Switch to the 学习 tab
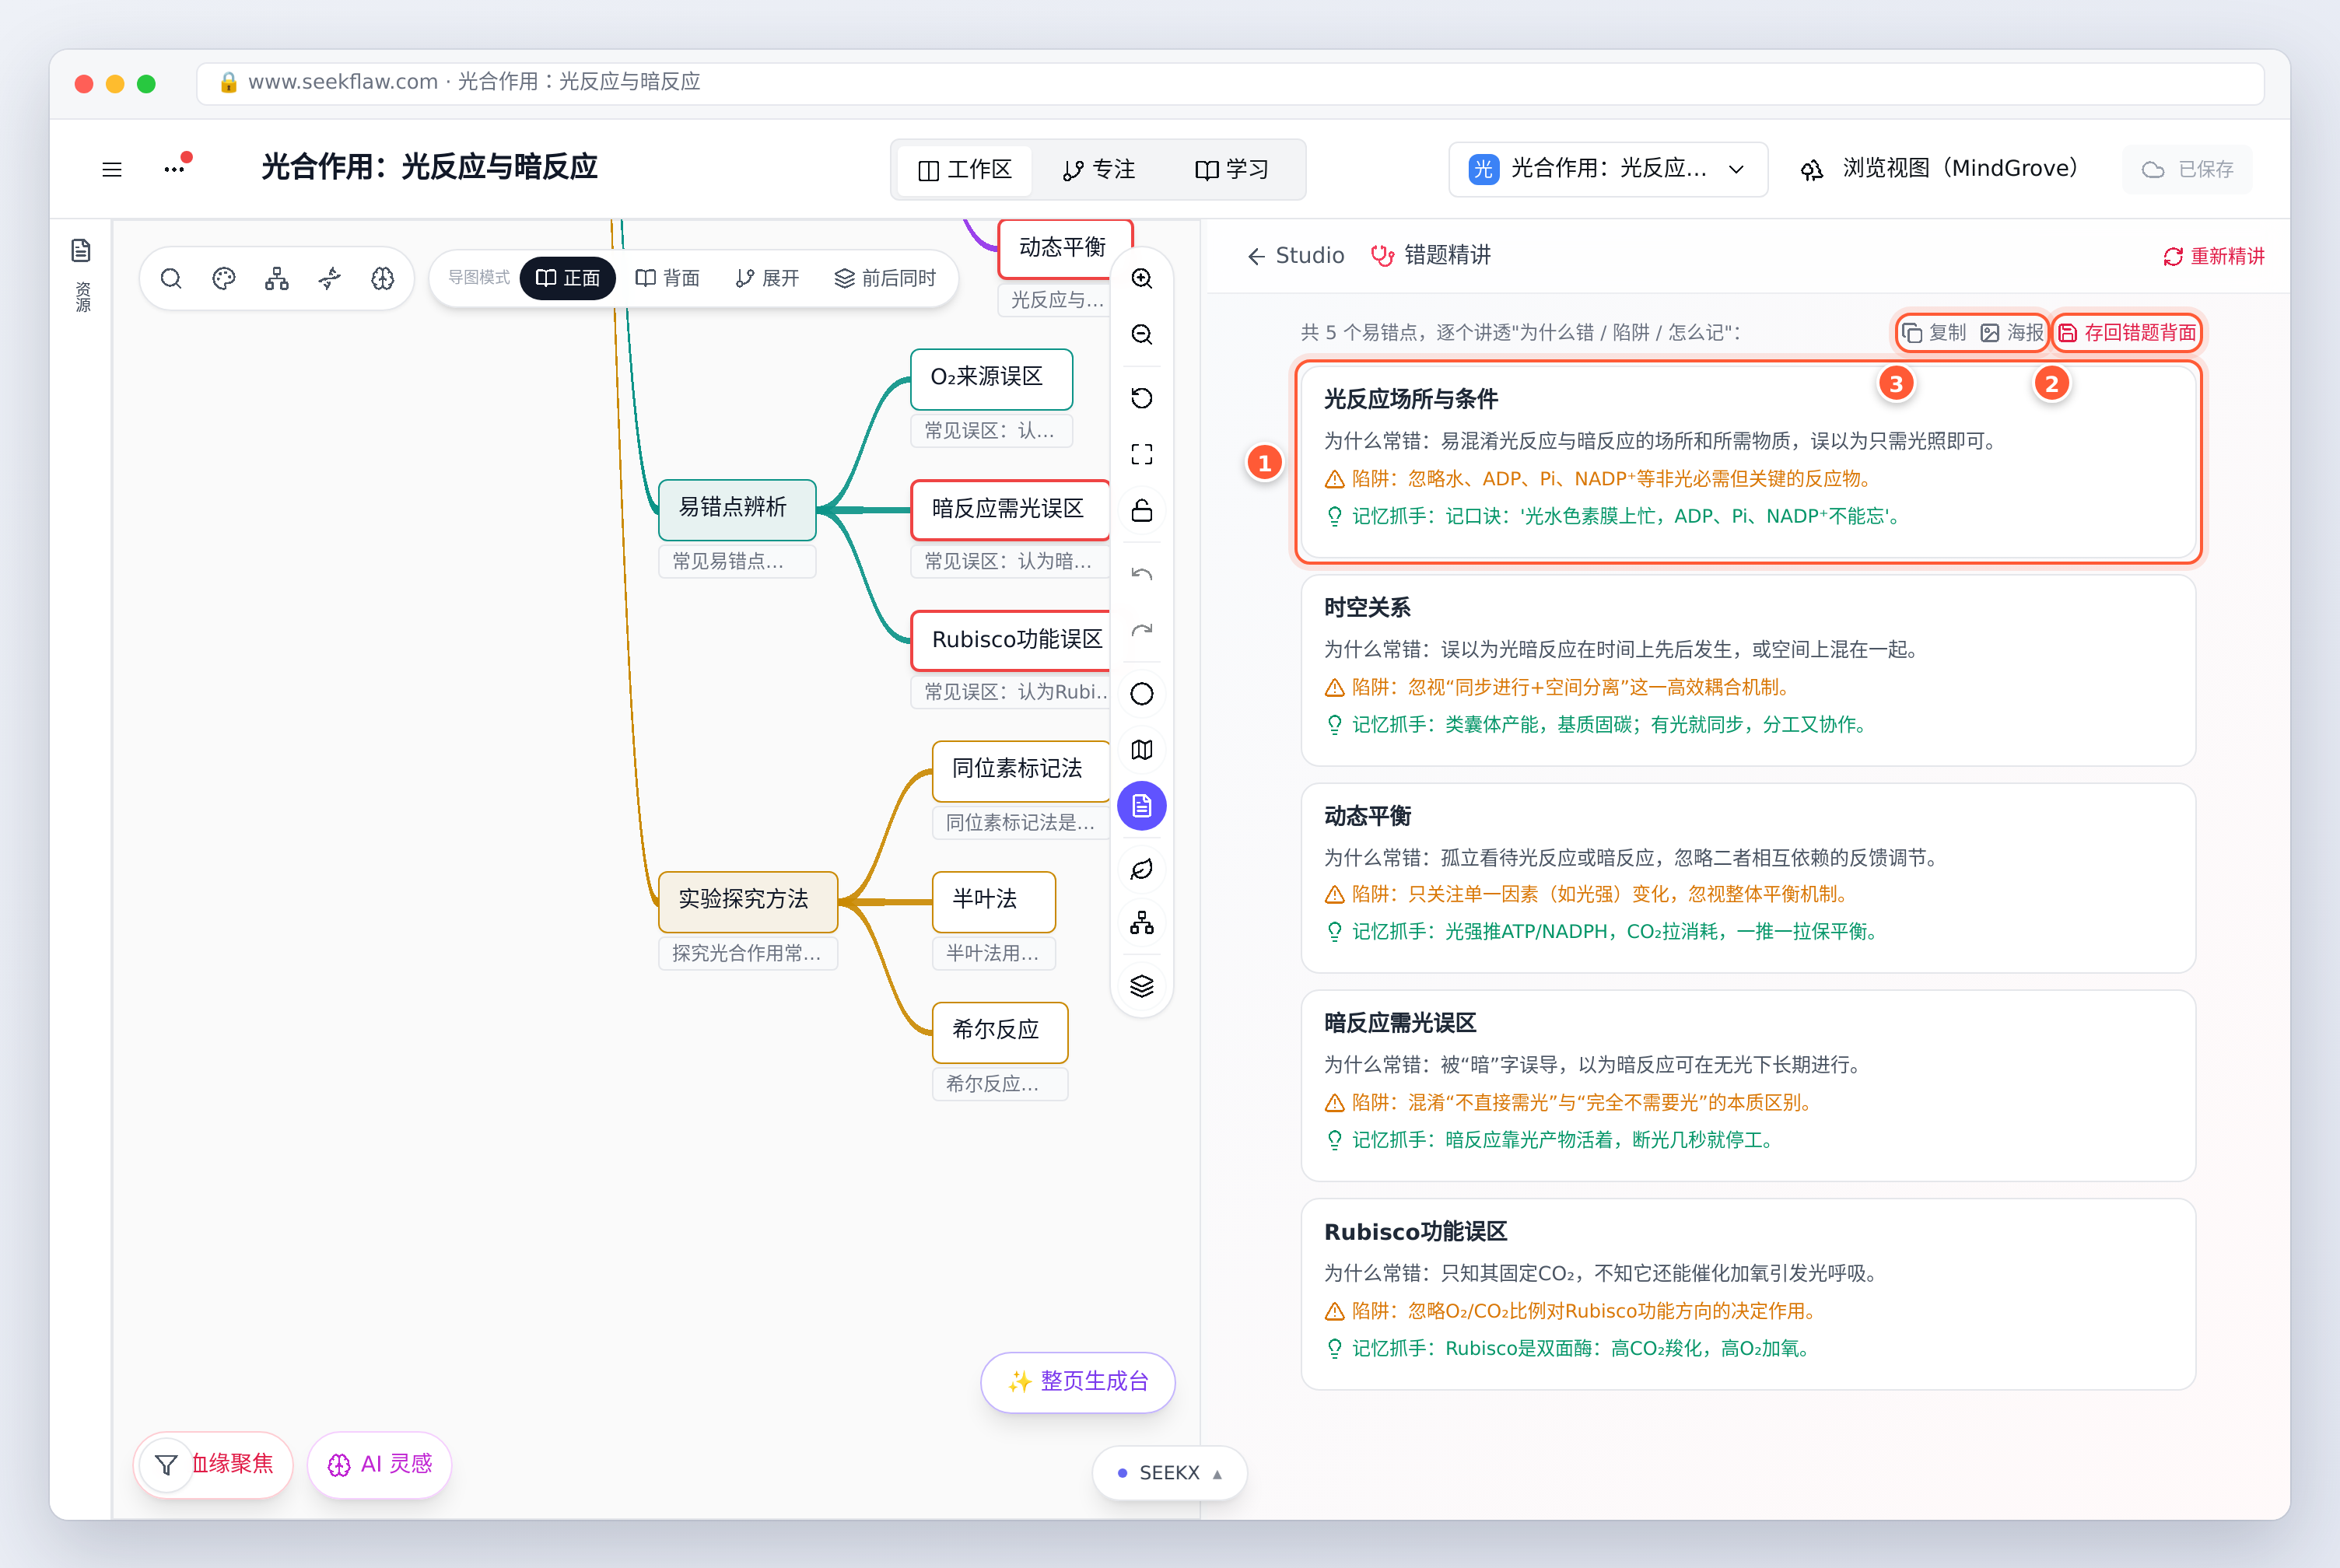Image resolution: width=2340 pixels, height=1568 pixels. click(x=1232, y=170)
